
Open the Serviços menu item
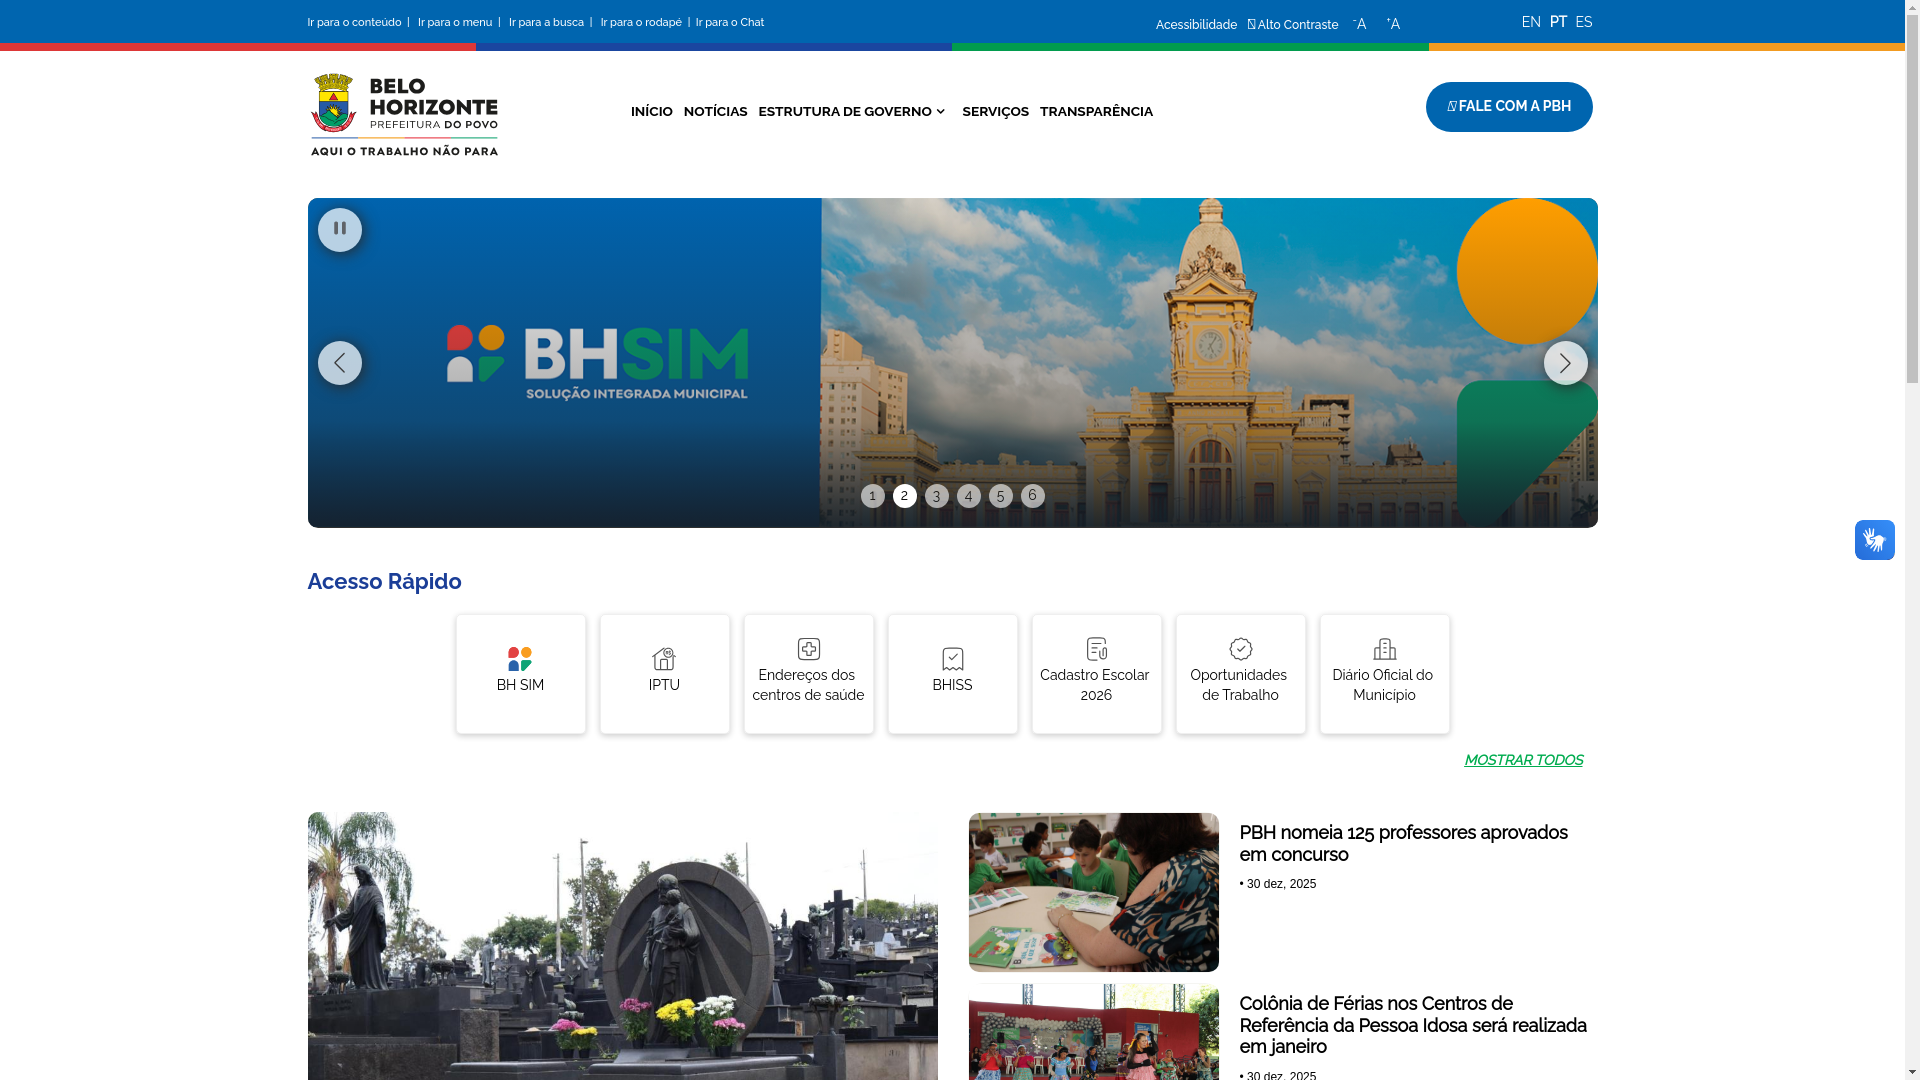click(x=996, y=112)
